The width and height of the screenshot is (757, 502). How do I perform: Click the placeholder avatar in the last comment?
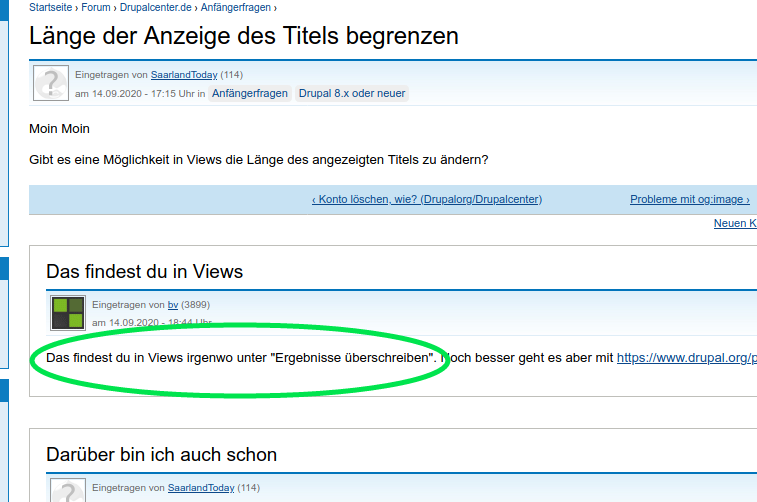(67, 490)
